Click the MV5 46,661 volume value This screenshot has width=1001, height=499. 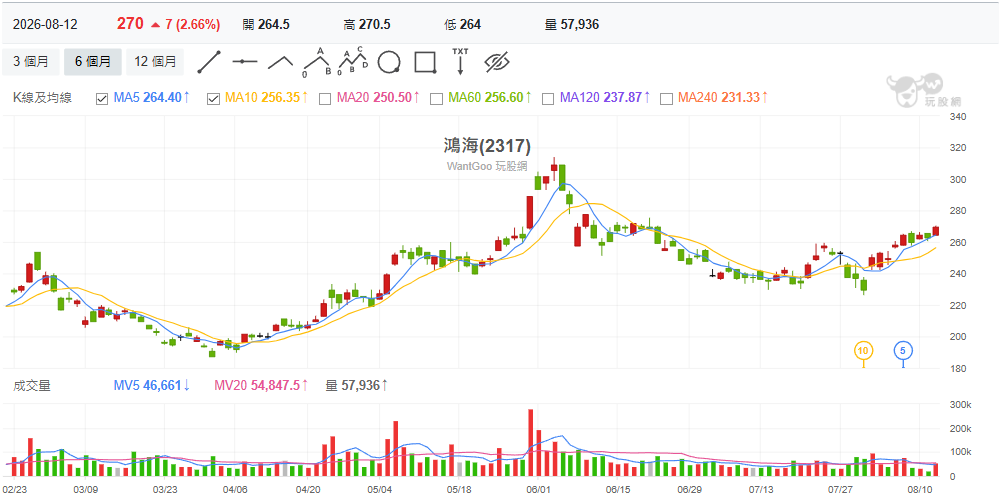151,385
